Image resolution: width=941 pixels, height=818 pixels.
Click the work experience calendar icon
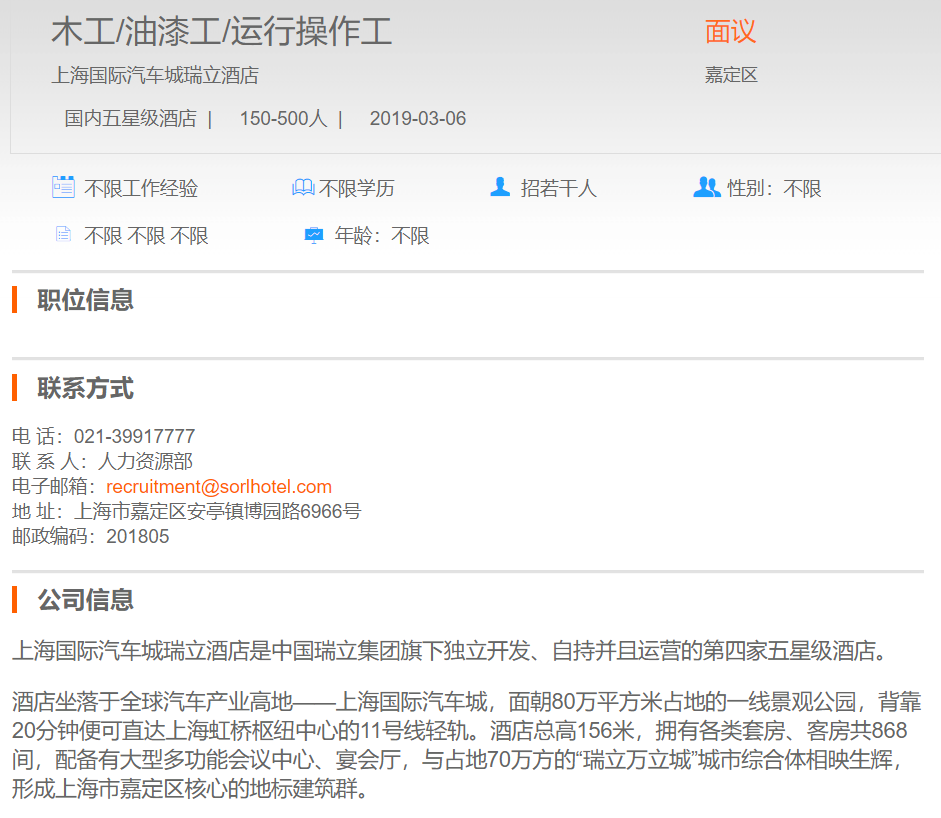63,187
